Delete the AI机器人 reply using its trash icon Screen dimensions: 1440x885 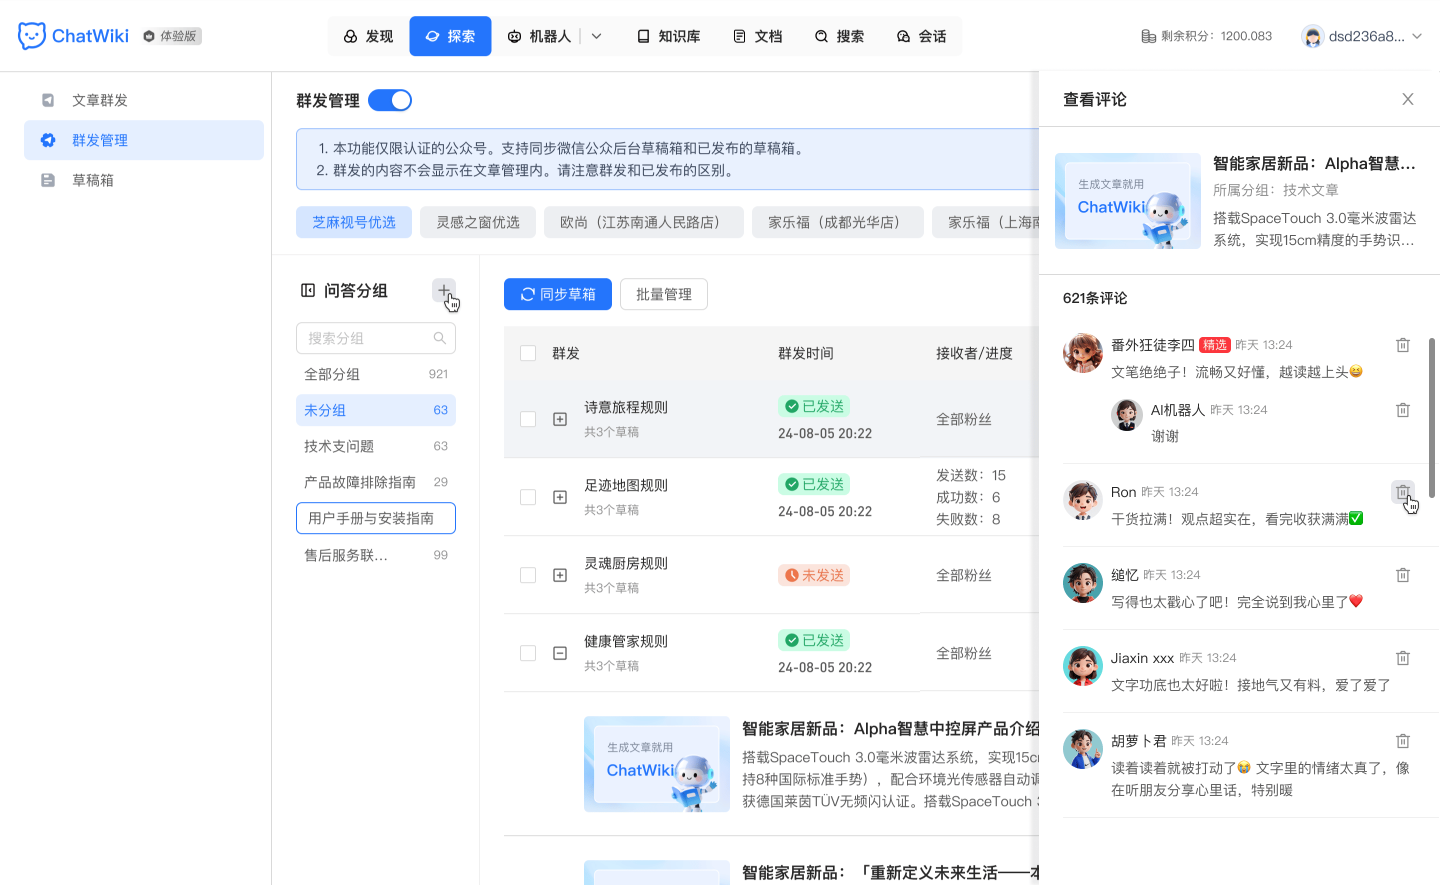(x=1403, y=409)
